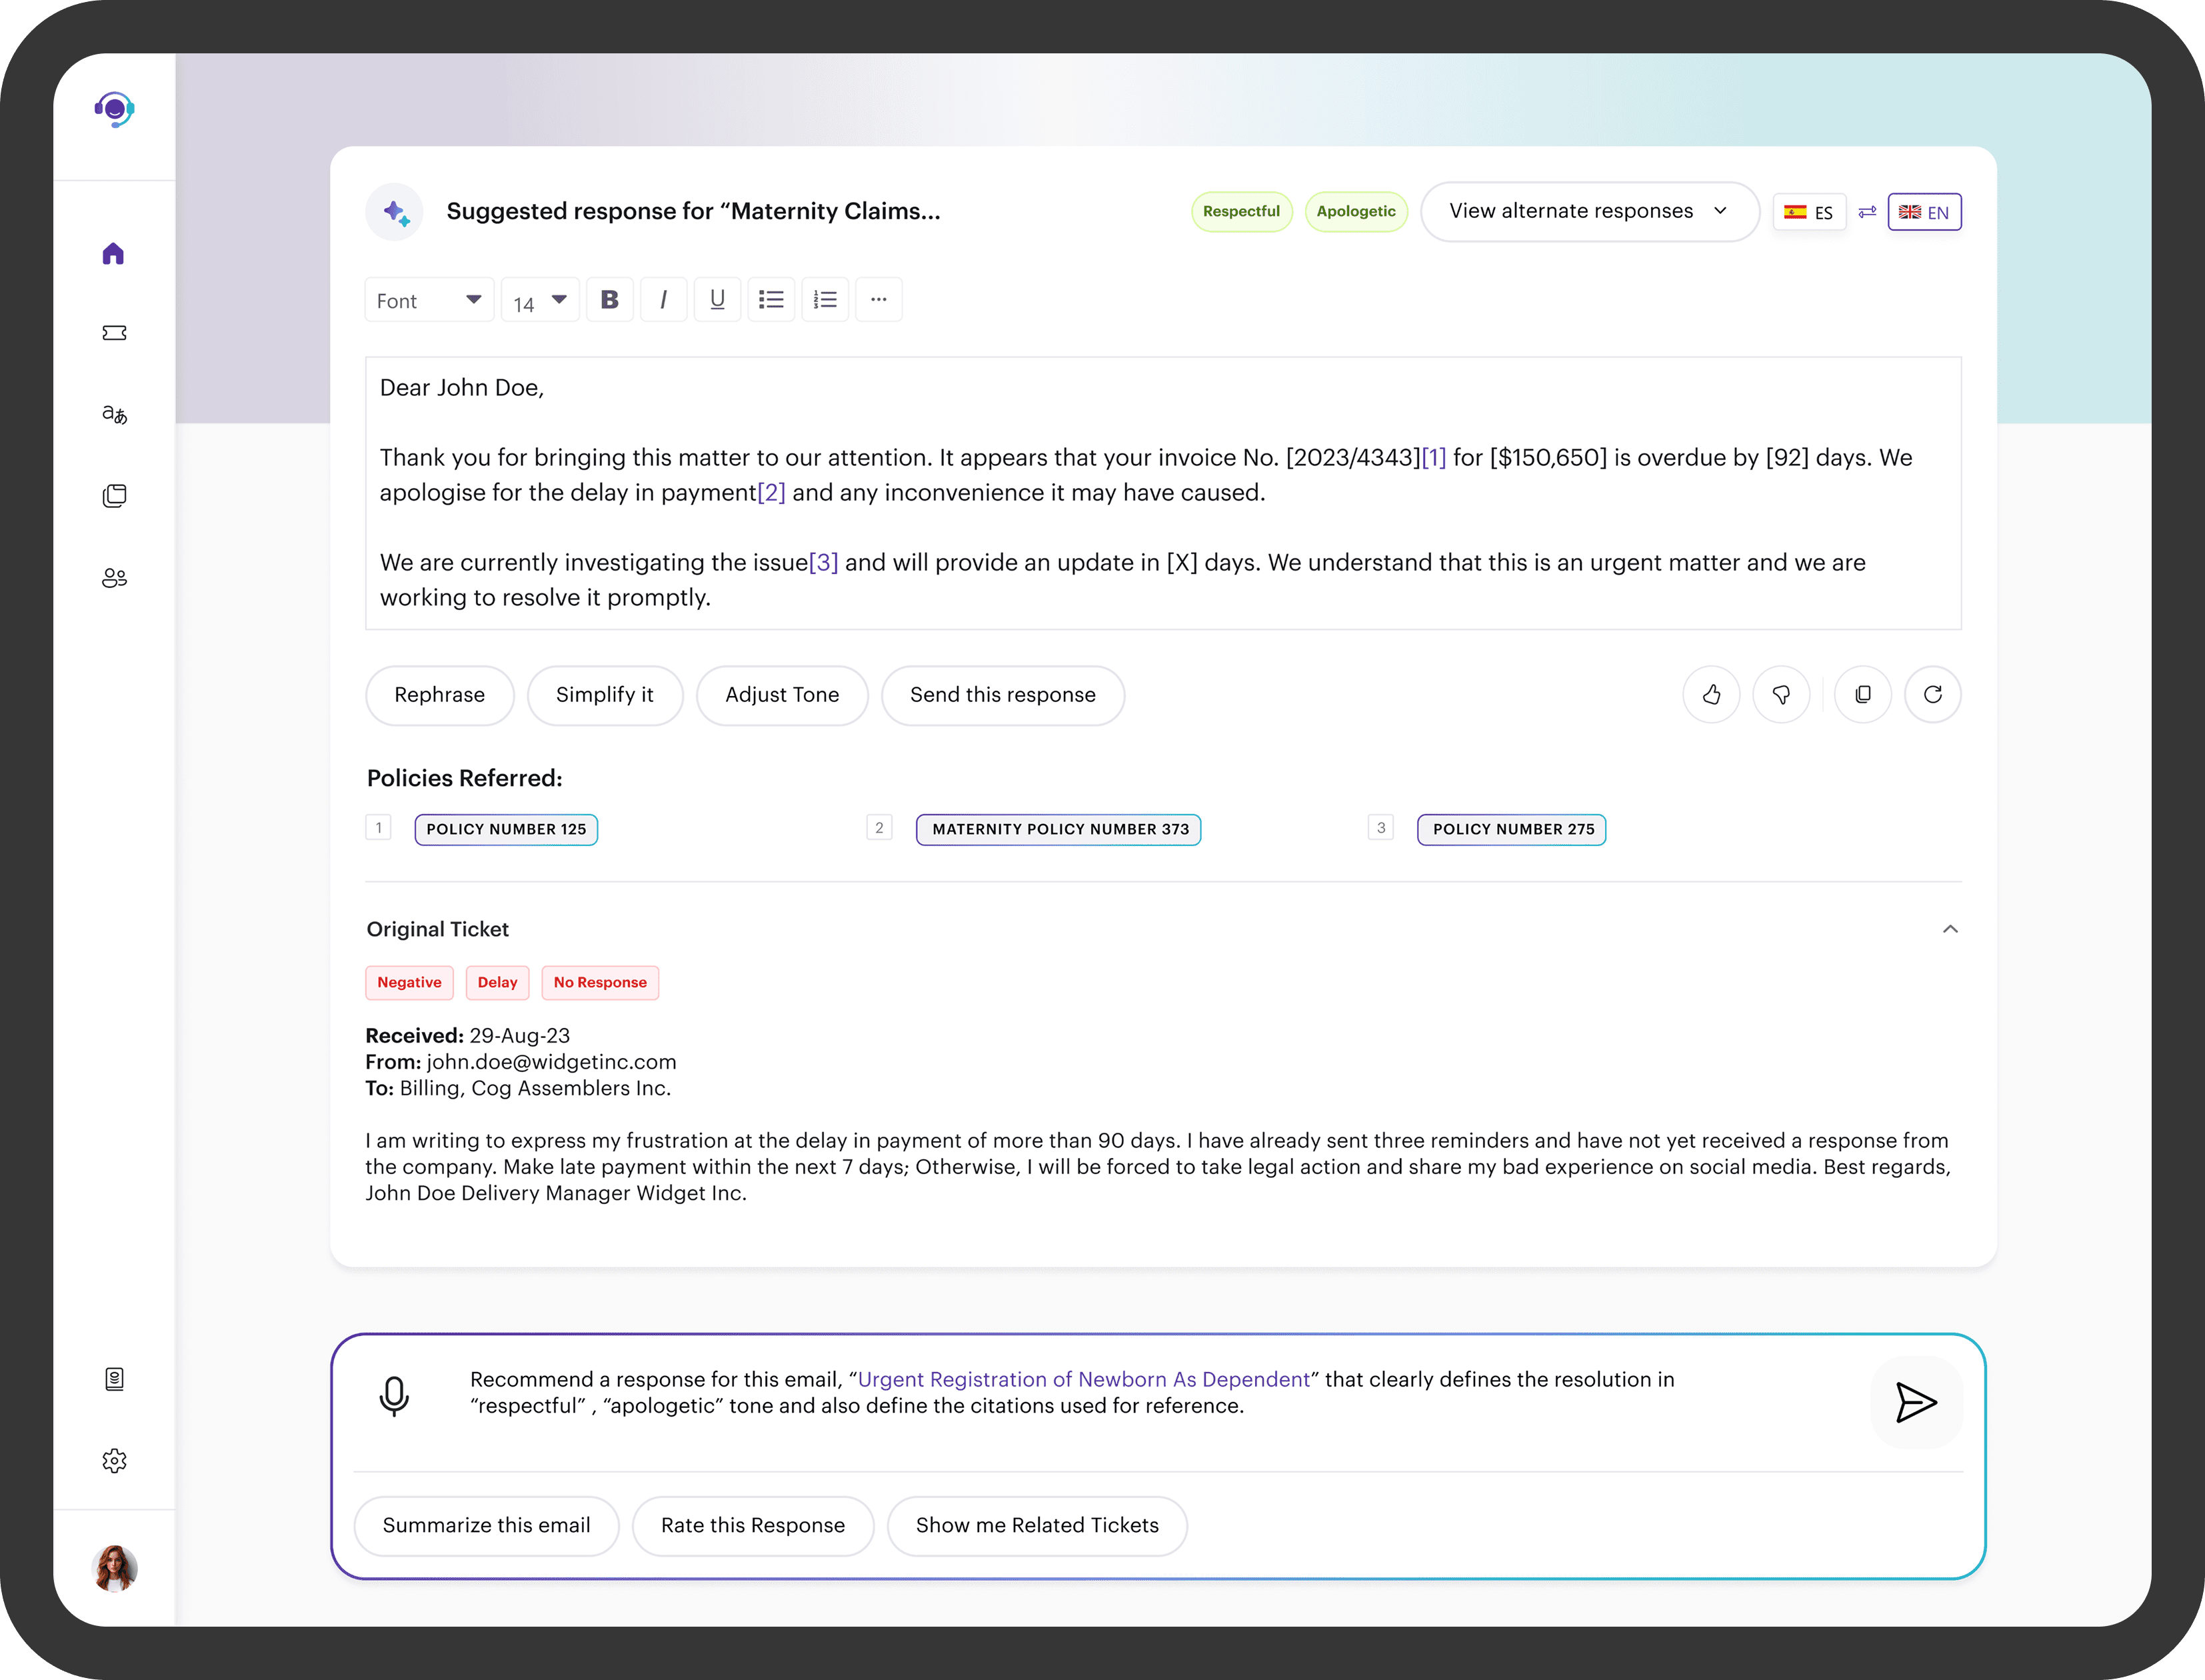This screenshot has width=2205, height=1680.
Task: Open the Urgent Registration of Newborn link
Action: tap(1083, 1379)
